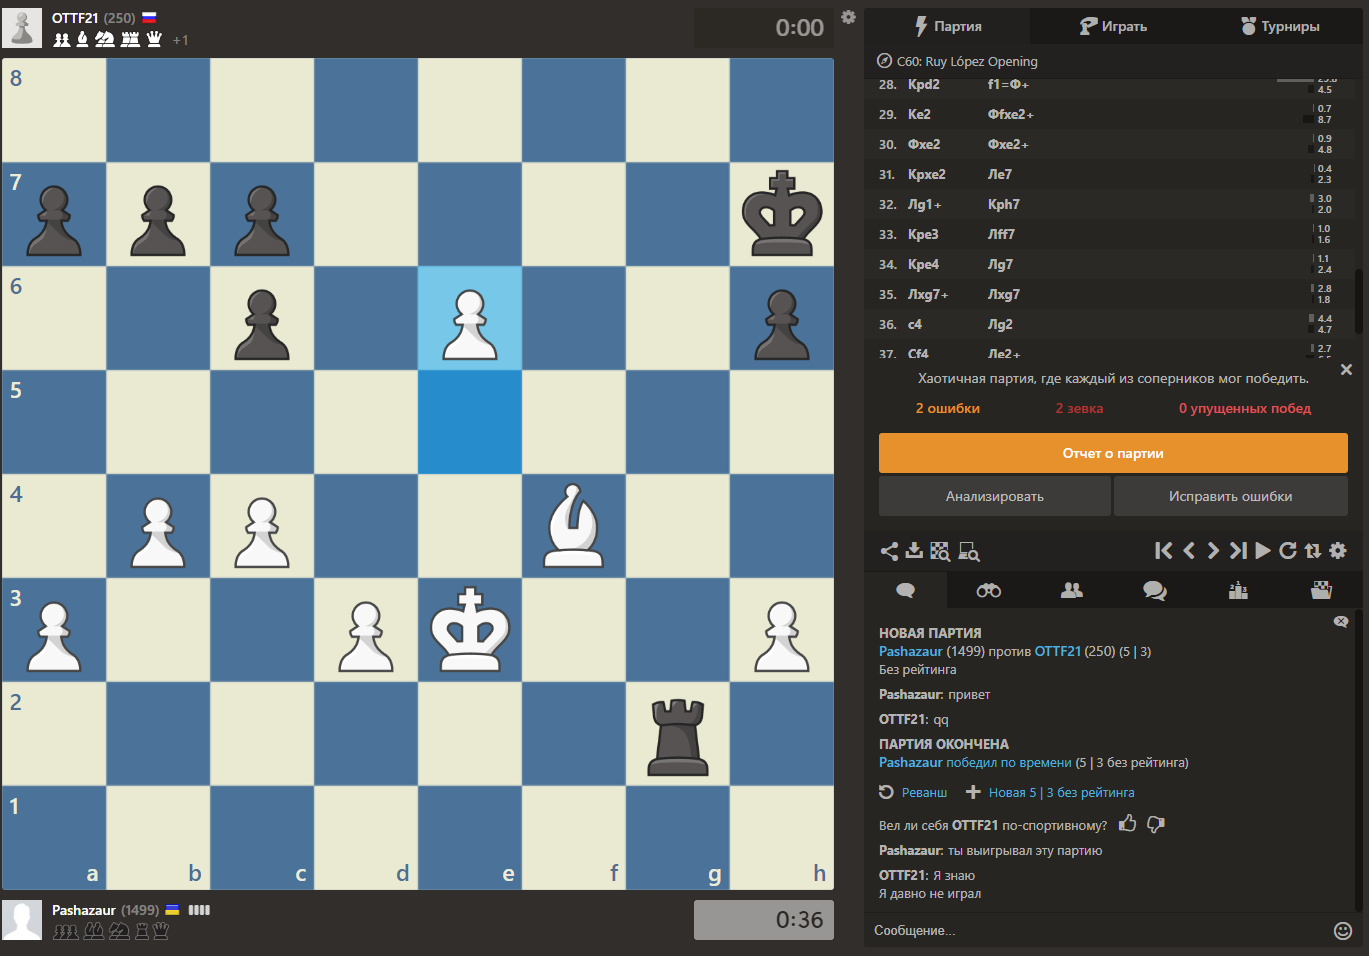Step back one move with the left arrow
Image resolution: width=1369 pixels, height=956 pixels.
coord(1189,550)
